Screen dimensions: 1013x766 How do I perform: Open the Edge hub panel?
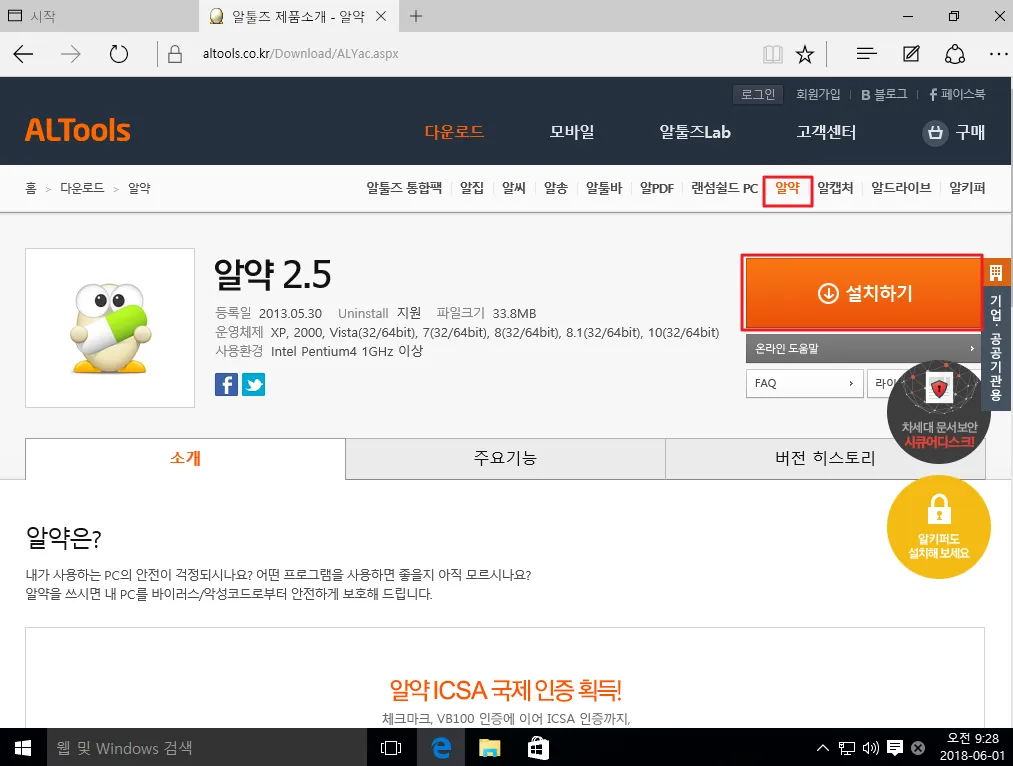[x=866, y=54]
